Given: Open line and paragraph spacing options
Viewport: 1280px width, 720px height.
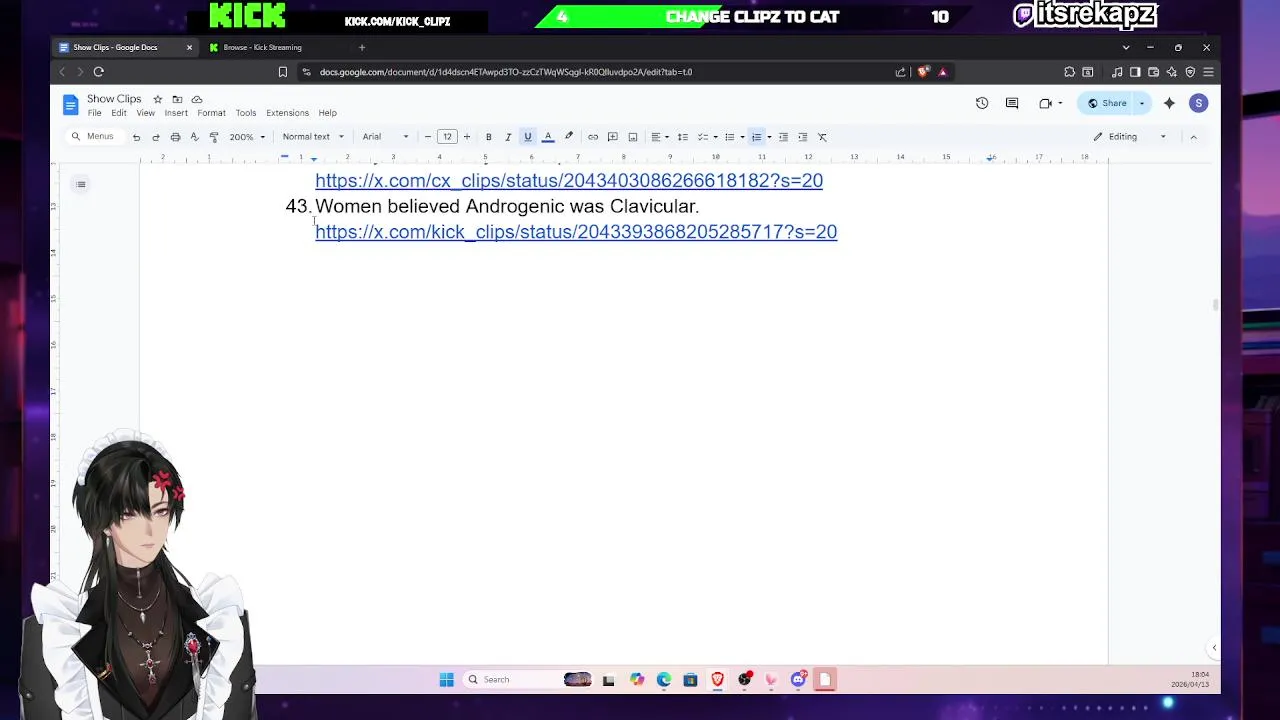Looking at the screenshot, I should tap(683, 137).
